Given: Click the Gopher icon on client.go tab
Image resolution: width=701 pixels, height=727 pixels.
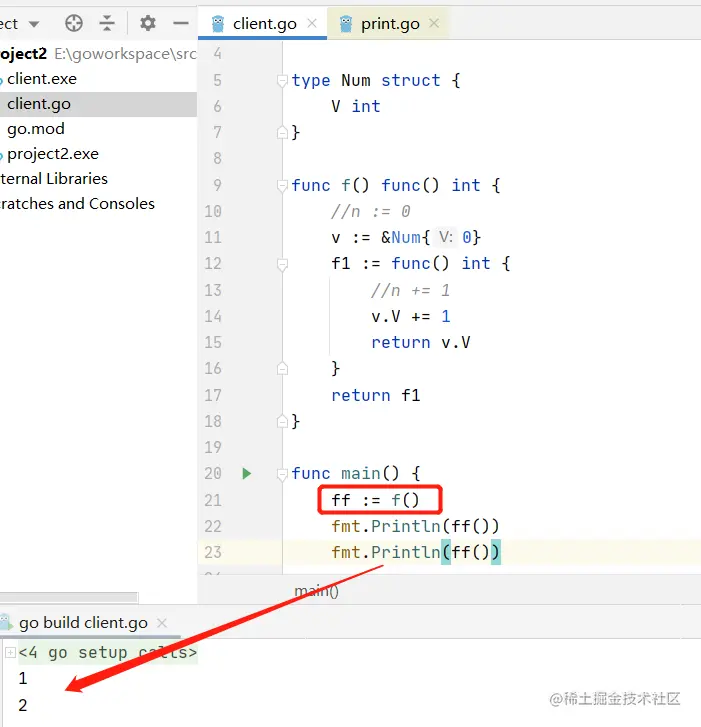Looking at the screenshot, I should [218, 24].
